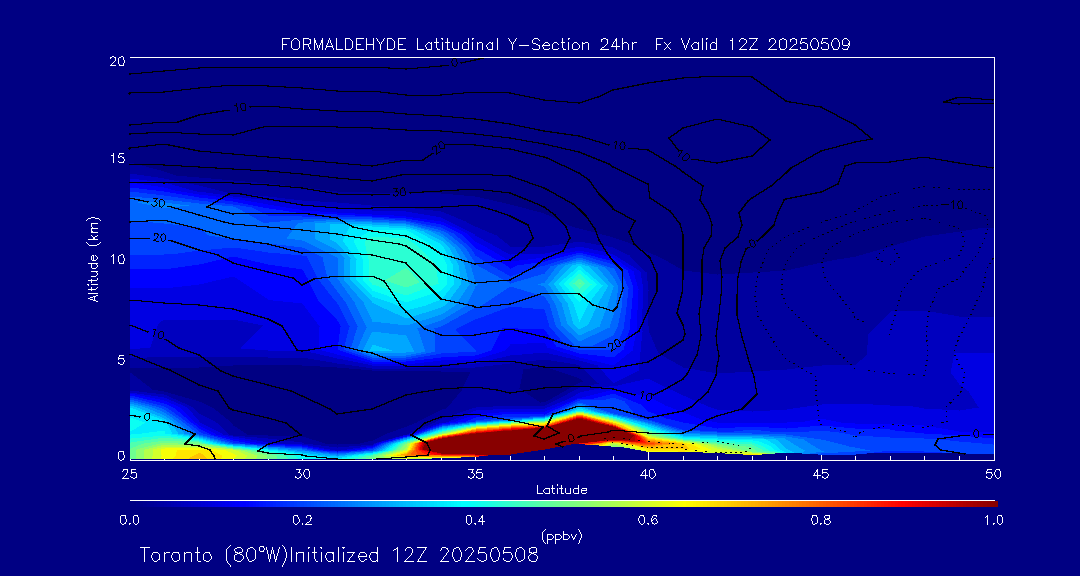Click color bar label 0.2
This screenshot has height=576, width=1080.
(302, 520)
